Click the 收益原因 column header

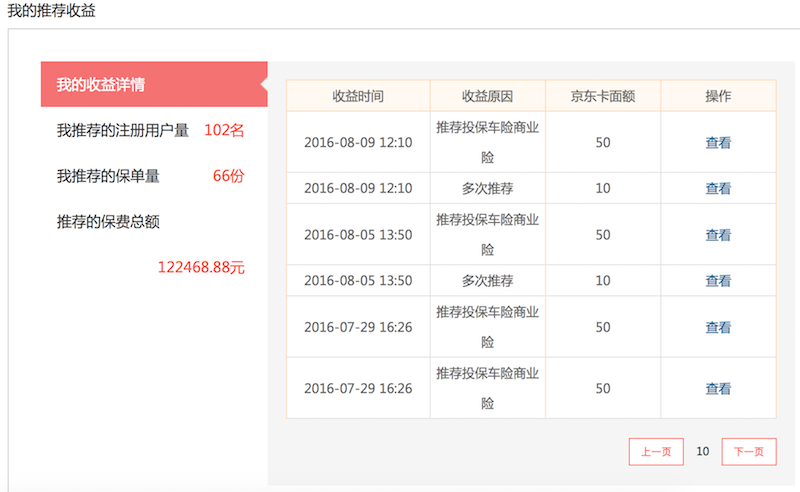487,96
